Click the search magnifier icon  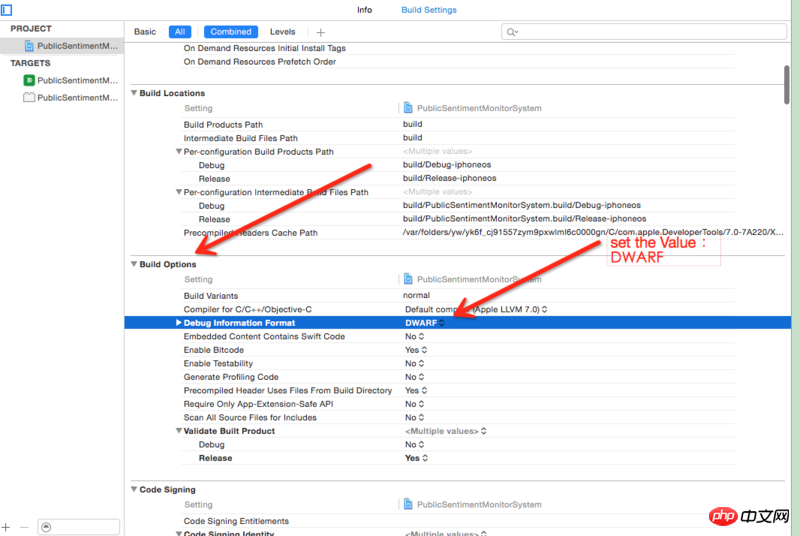pos(511,32)
